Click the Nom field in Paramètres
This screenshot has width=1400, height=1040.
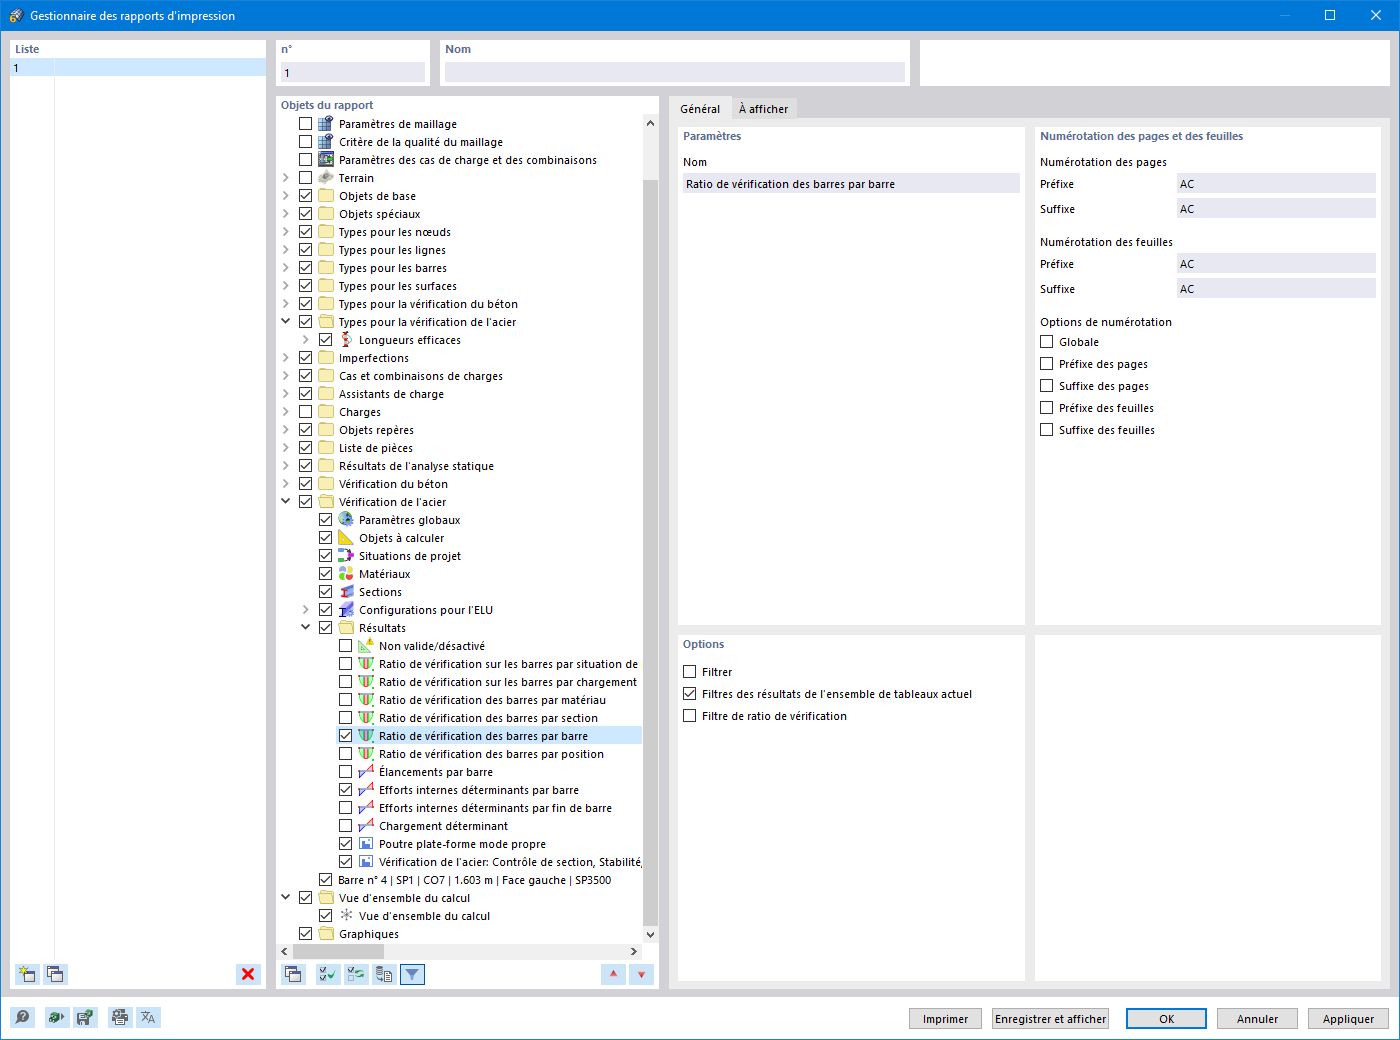coord(851,184)
